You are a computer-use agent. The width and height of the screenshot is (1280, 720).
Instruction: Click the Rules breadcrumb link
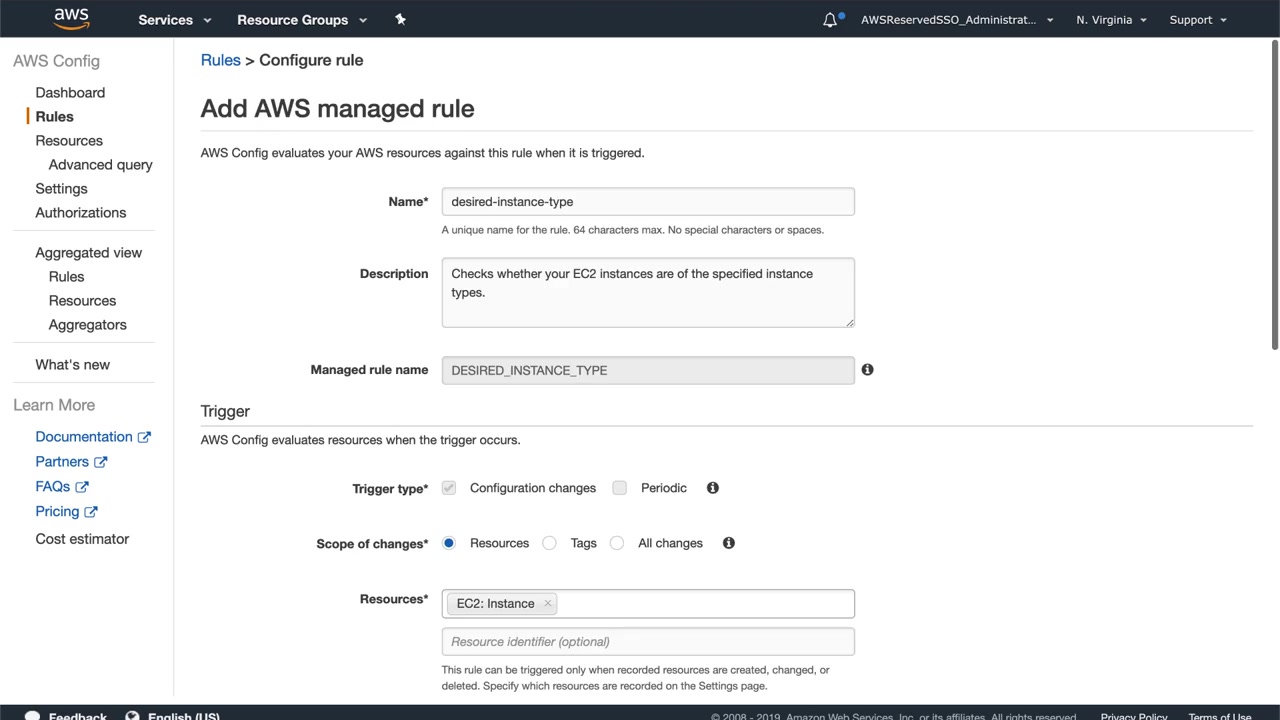[220, 60]
